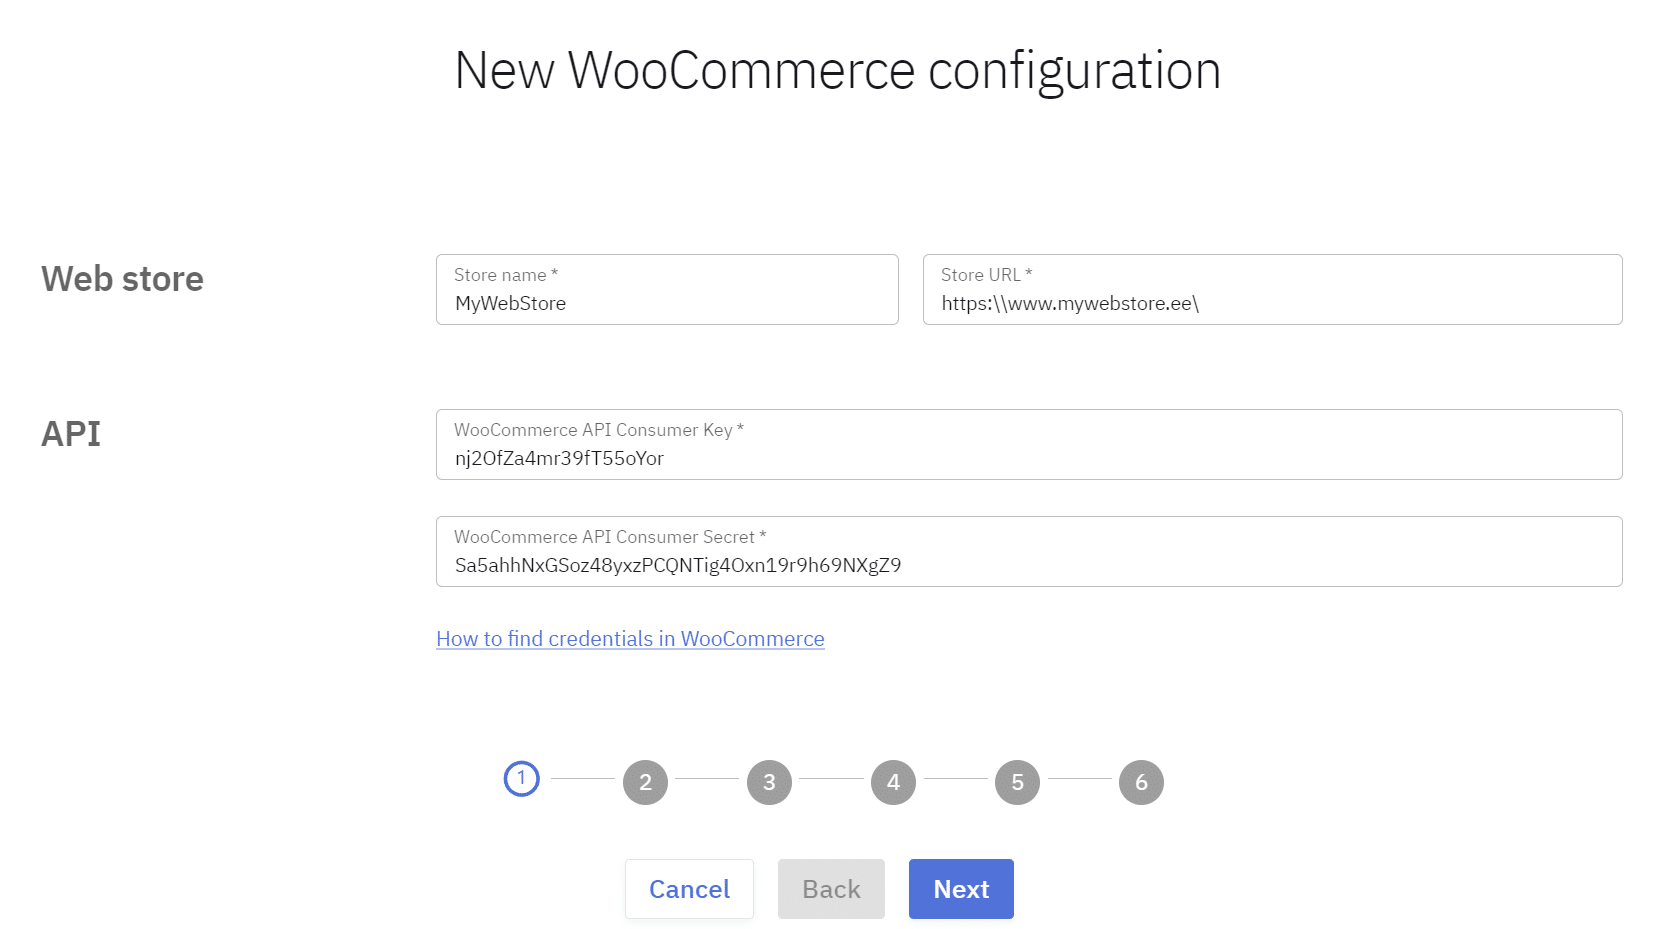Click the "WooCommerce API Consumer Secret *" label
Screen dimensions: 1661x929
tap(610, 537)
